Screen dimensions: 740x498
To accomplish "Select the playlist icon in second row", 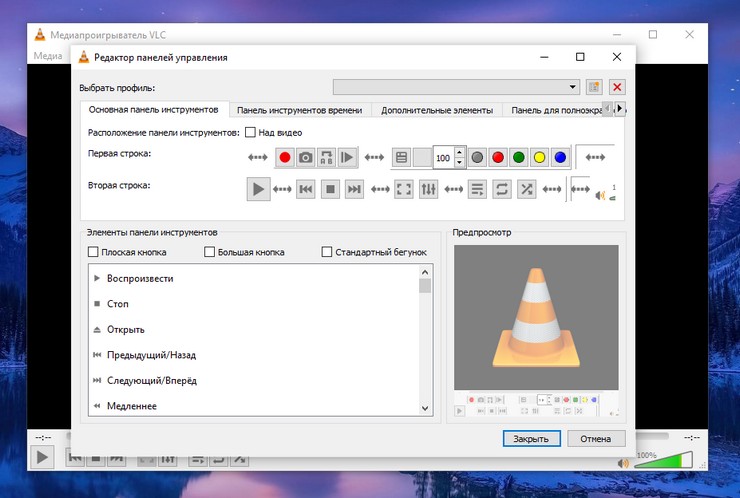I will coord(477,188).
